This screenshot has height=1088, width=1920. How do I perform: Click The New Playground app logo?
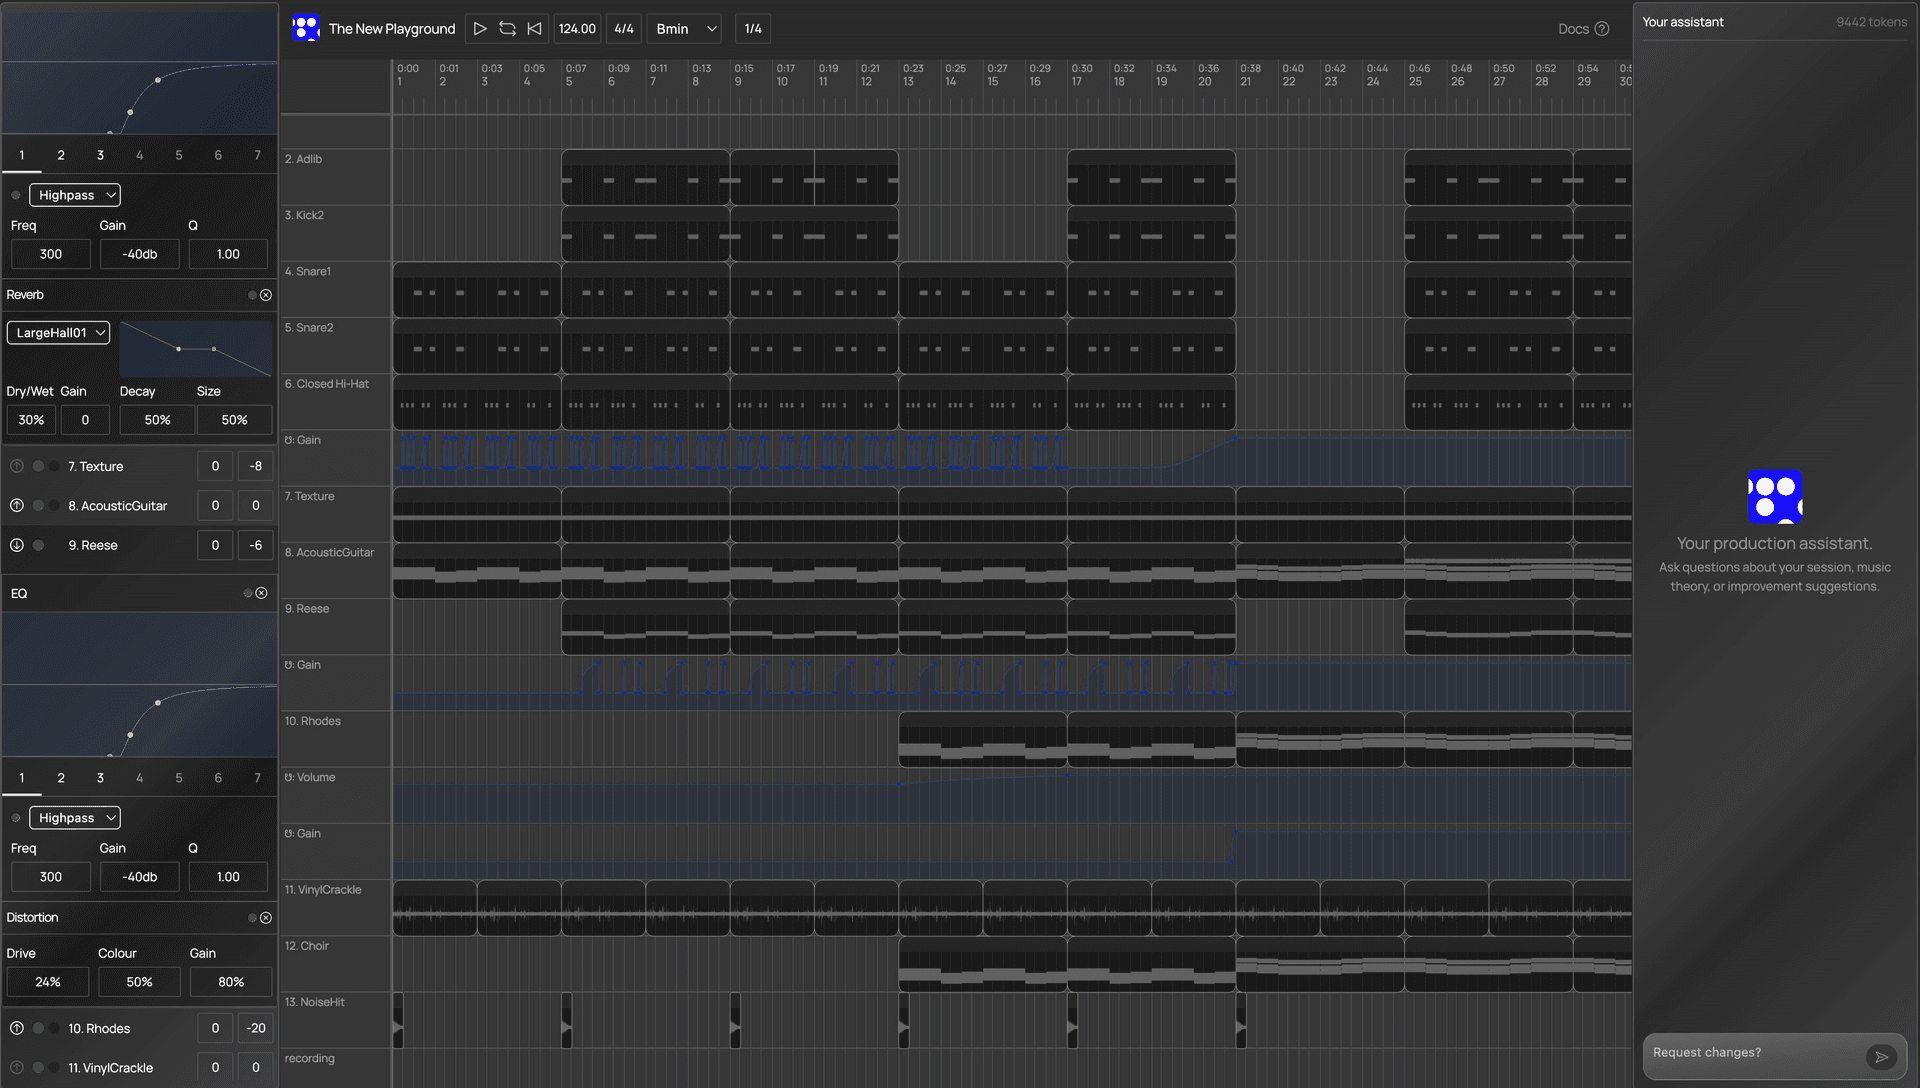[305, 28]
